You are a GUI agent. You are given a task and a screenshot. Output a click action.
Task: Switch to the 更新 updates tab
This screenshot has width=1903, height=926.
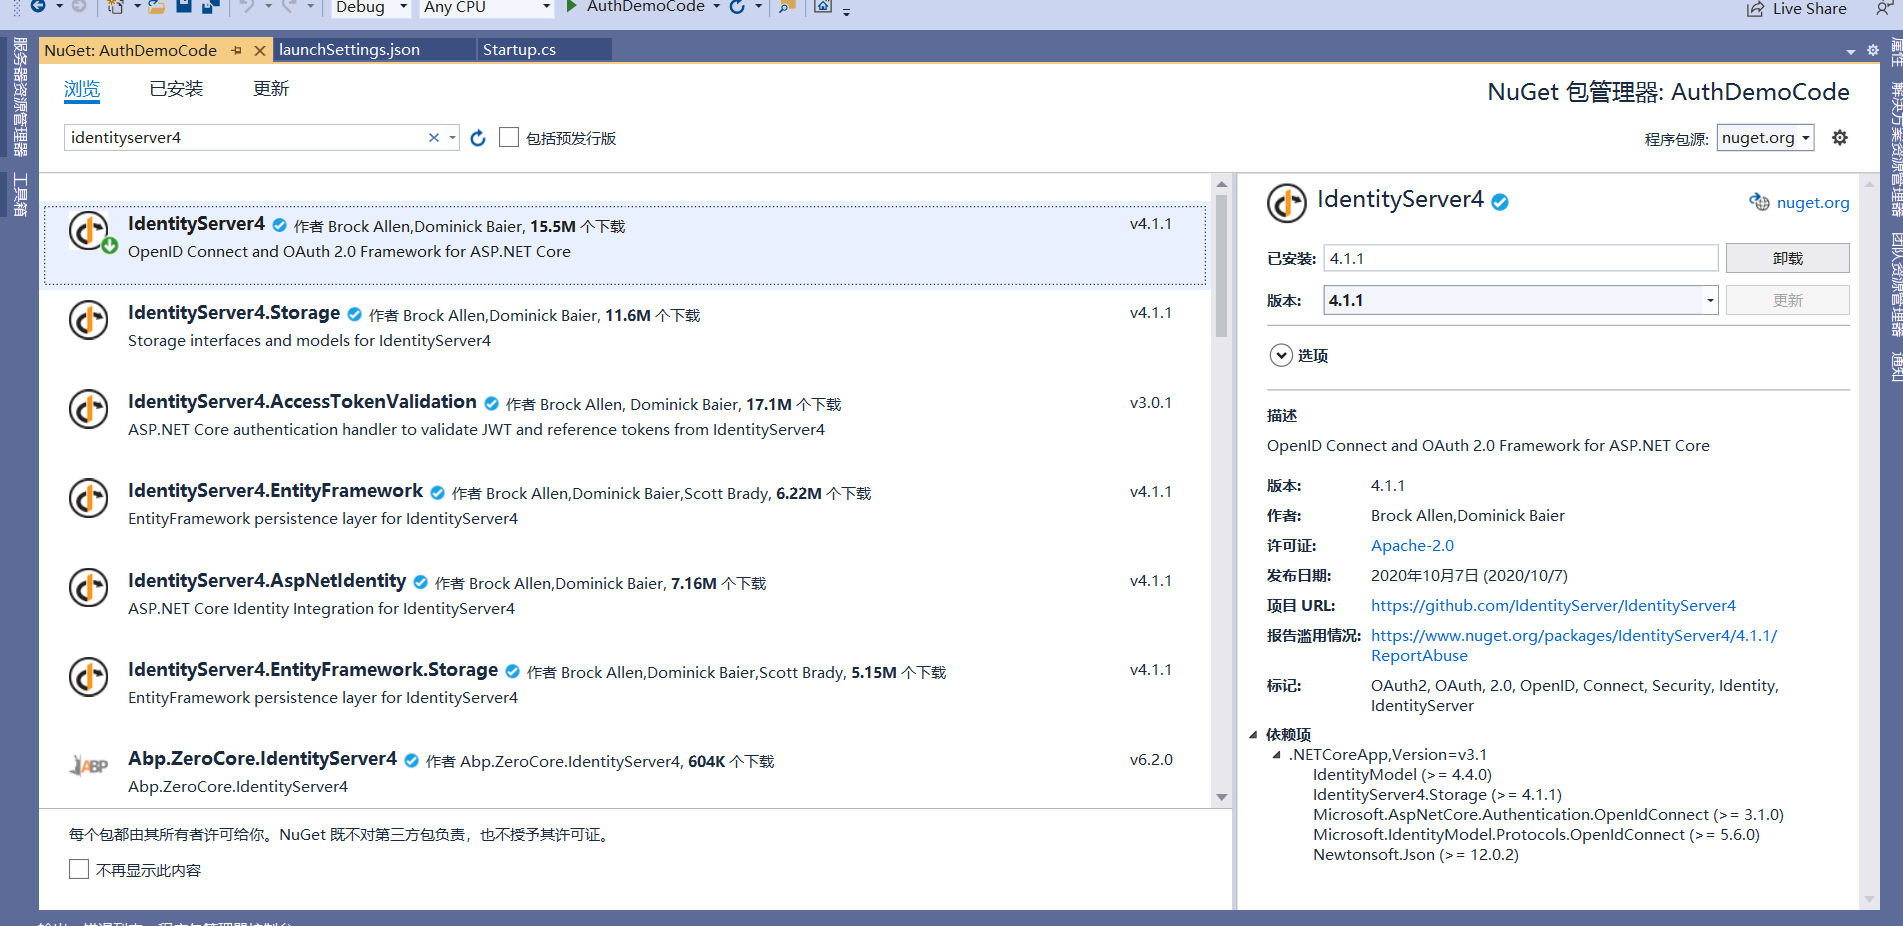click(x=271, y=89)
